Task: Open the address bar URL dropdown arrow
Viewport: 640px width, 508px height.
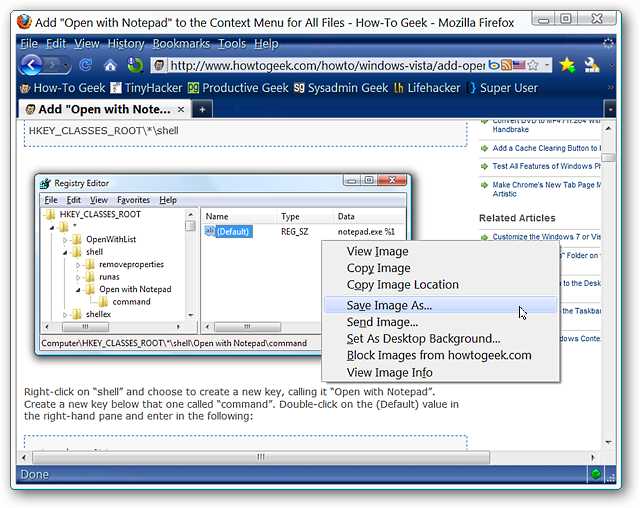Action: pyautogui.click(x=546, y=65)
